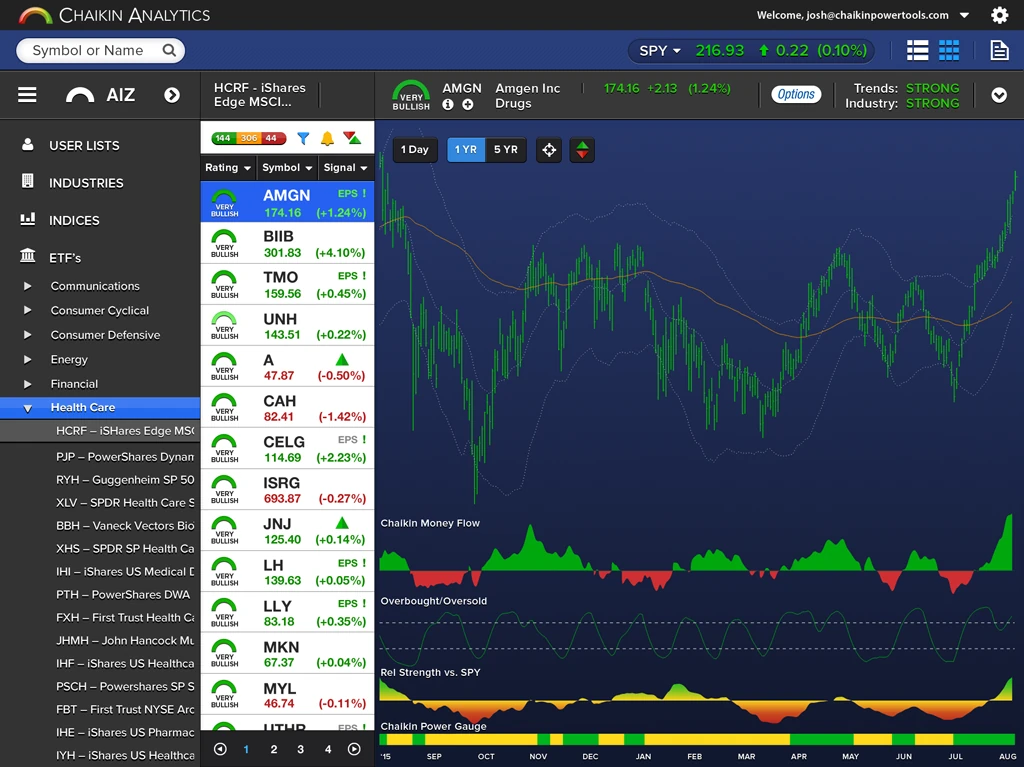The width and height of the screenshot is (1024, 767).
Task: Click the ETF's bank icon
Action: coord(27,255)
